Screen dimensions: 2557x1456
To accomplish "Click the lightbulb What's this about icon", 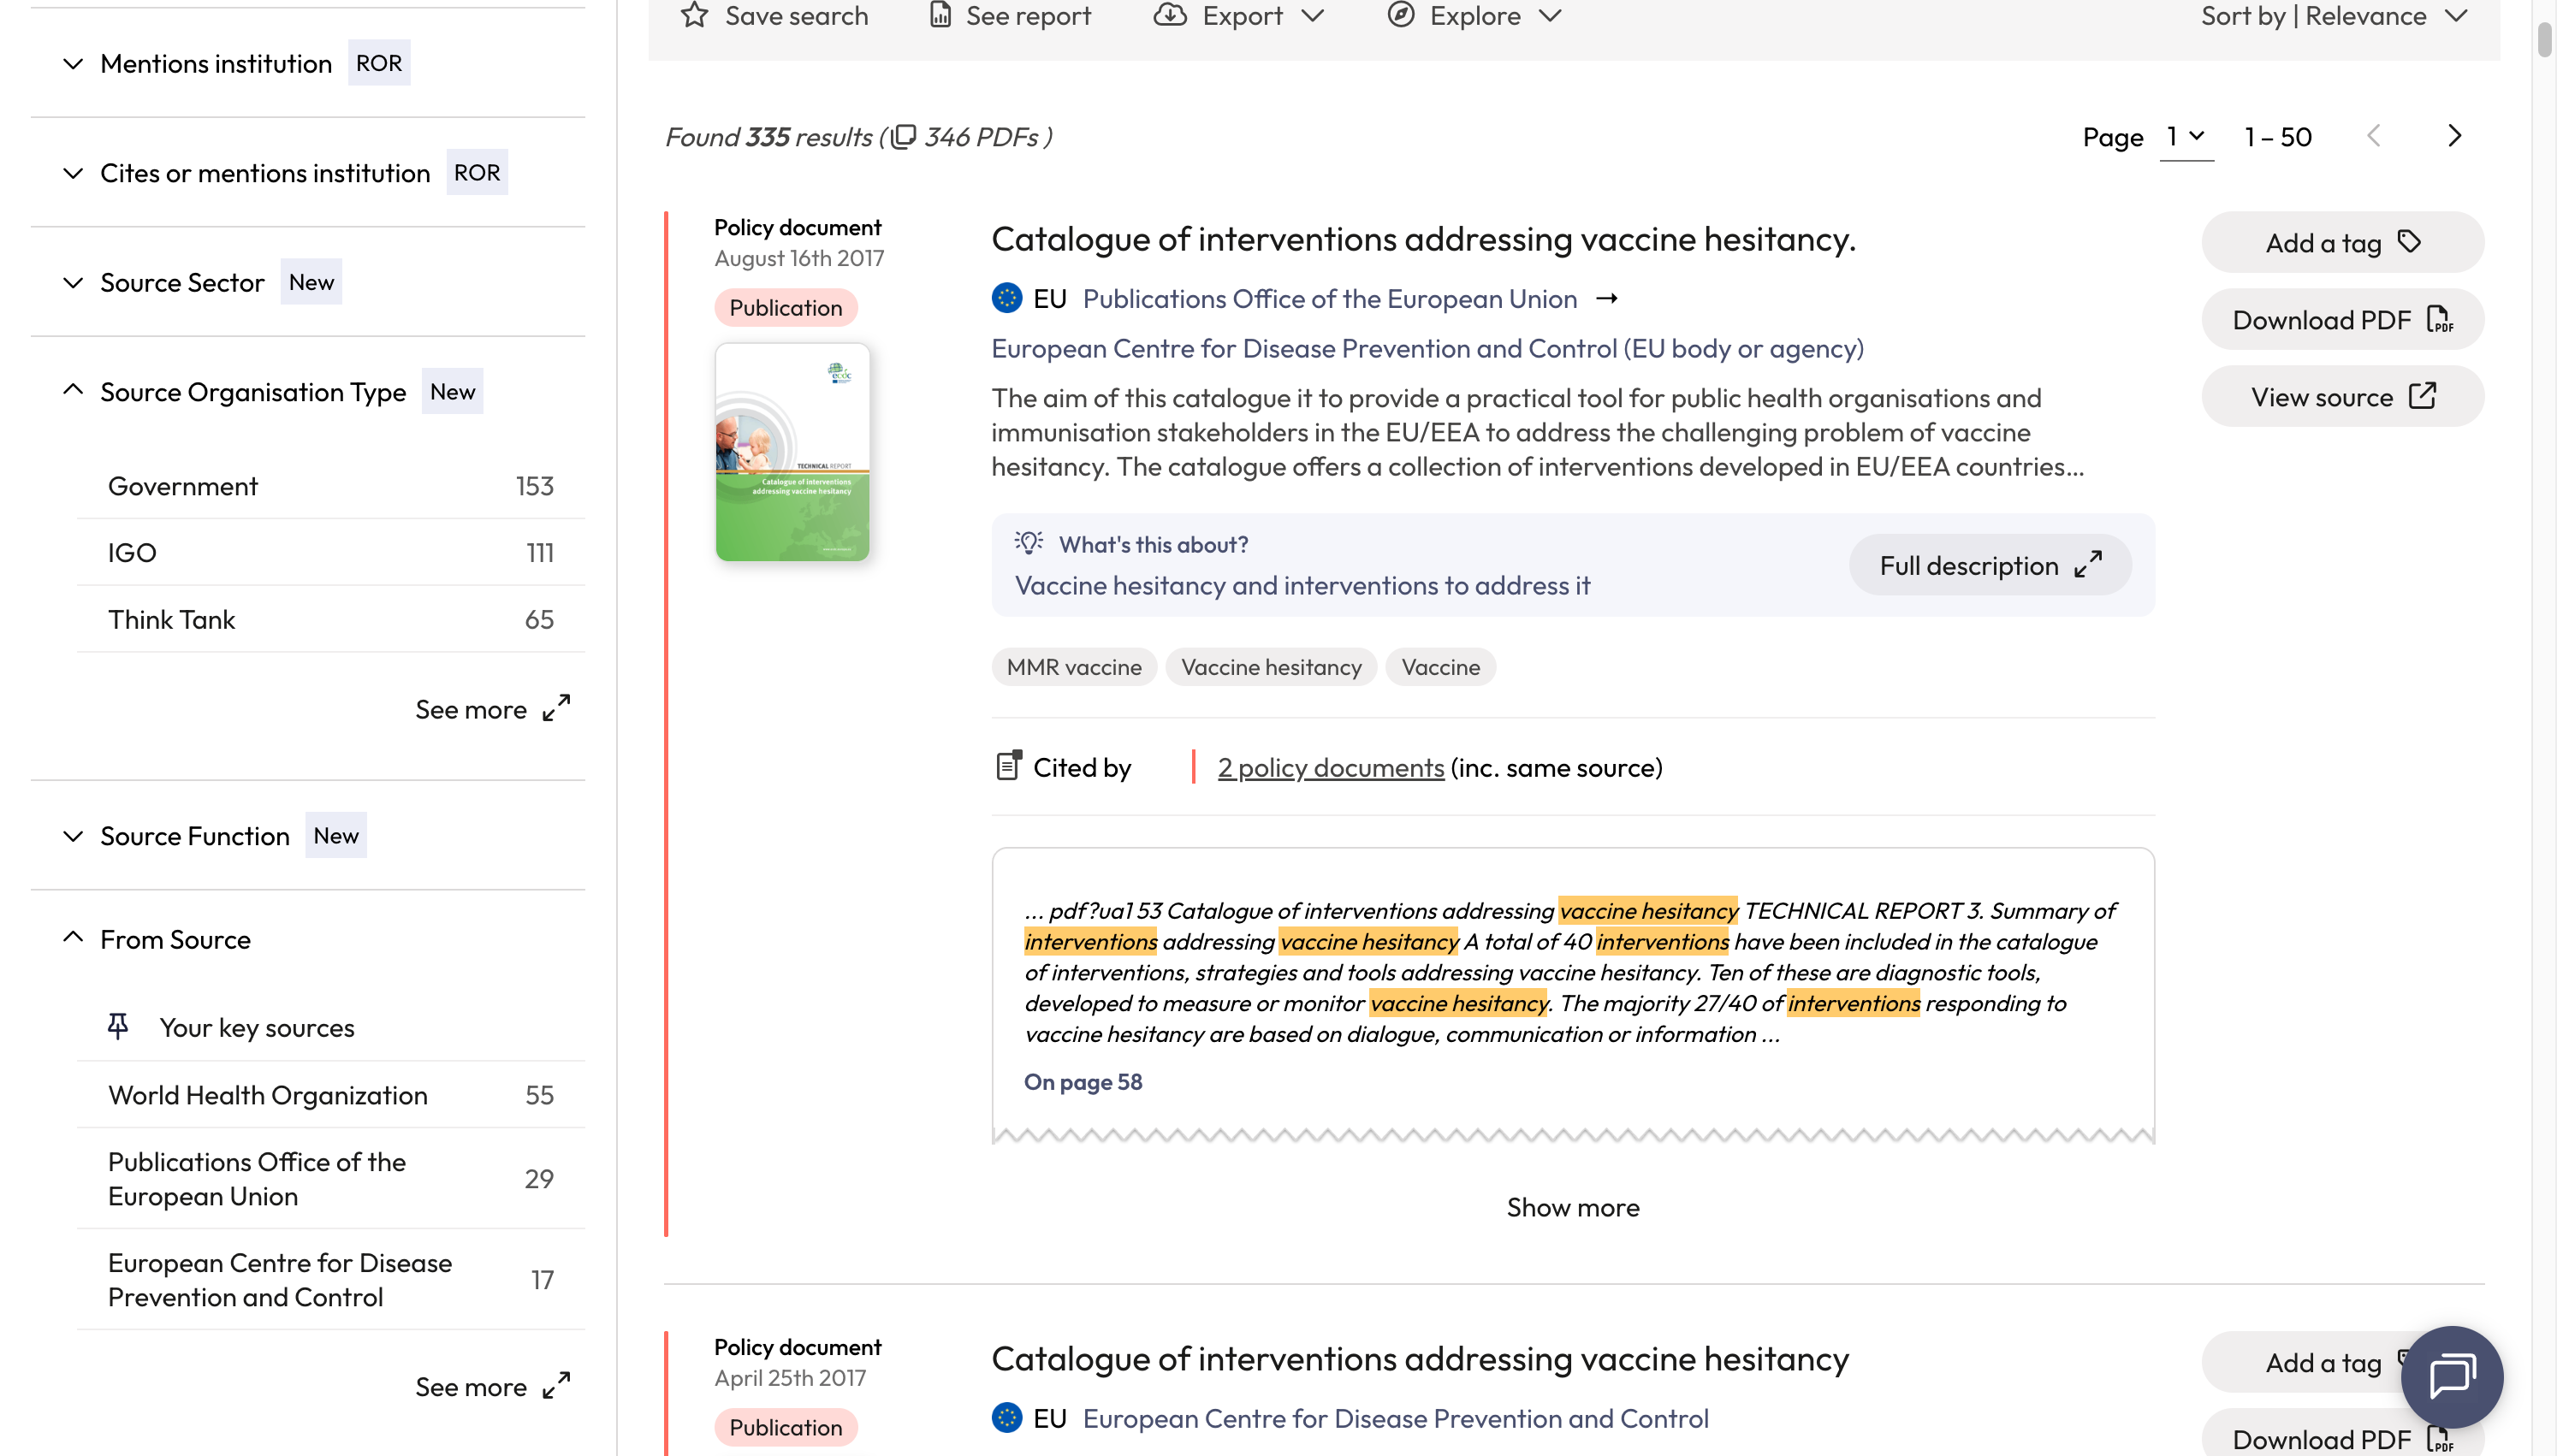I will tap(1028, 543).
